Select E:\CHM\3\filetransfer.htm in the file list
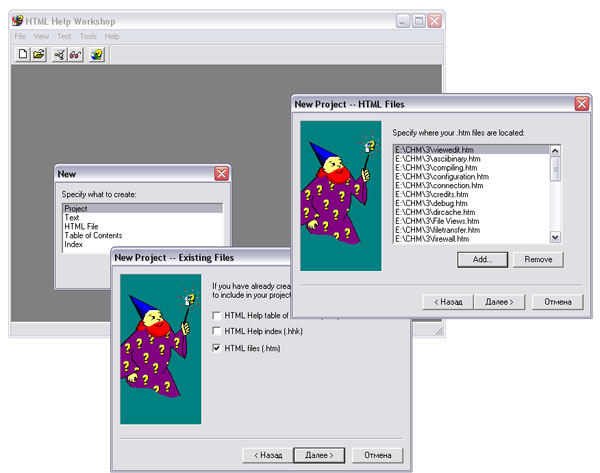600x473 pixels. click(x=472, y=230)
